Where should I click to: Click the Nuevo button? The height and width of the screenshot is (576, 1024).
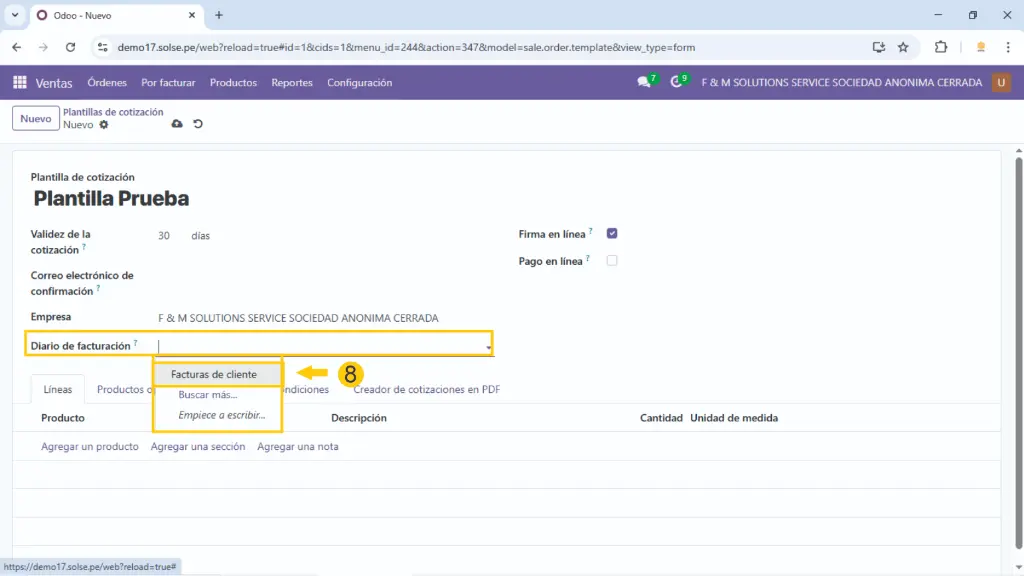click(36, 118)
